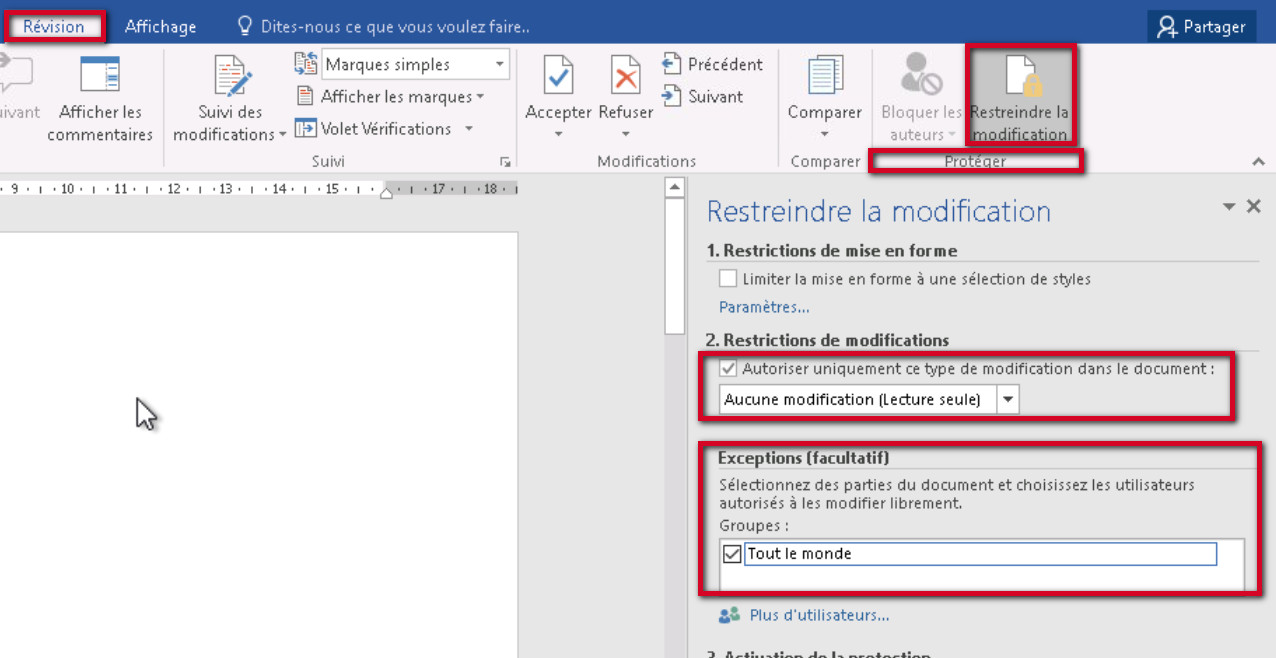Uncheck Autoriser uniquement ce type de modification
Viewport: 1276px width, 658px height.
[728, 369]
